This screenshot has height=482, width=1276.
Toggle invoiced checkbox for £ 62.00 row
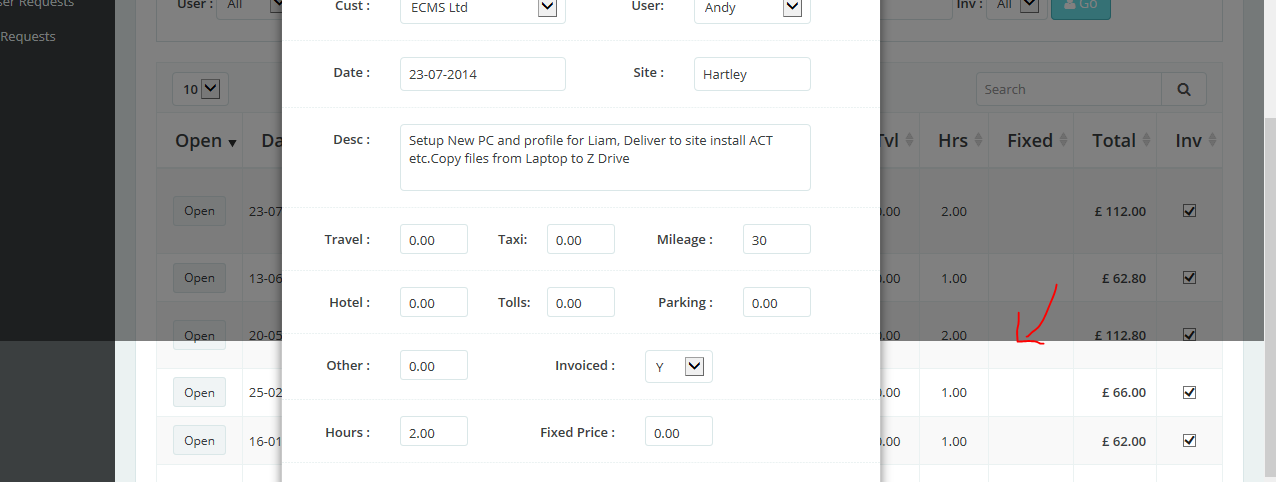pos(1189,441)
